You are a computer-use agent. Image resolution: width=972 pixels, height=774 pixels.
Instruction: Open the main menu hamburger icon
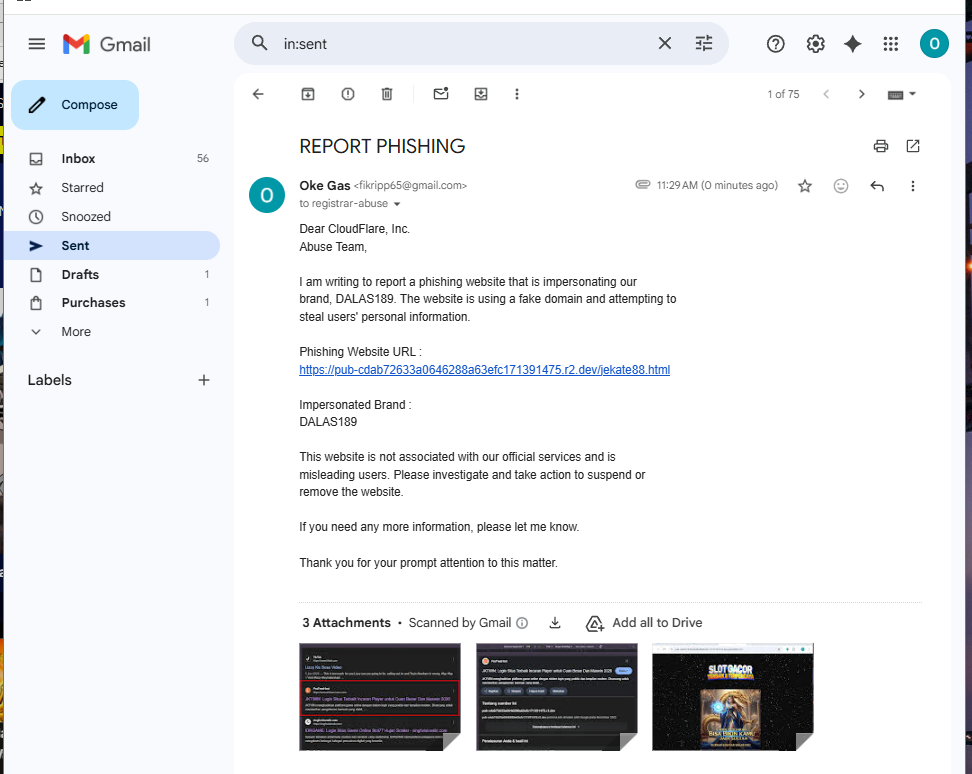pos(37,44)
